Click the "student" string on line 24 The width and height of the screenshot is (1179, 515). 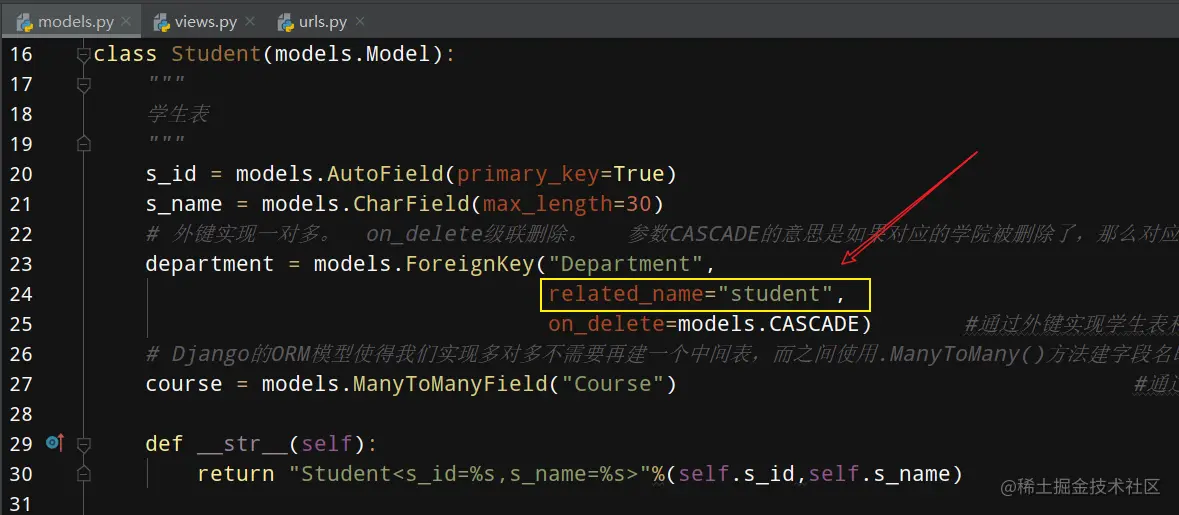[775, 294]
